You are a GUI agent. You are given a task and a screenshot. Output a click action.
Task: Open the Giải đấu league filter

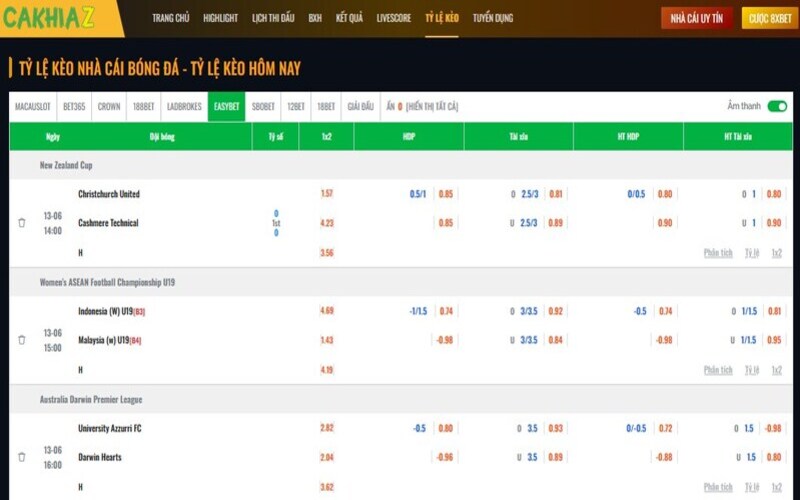pos(360,106)
